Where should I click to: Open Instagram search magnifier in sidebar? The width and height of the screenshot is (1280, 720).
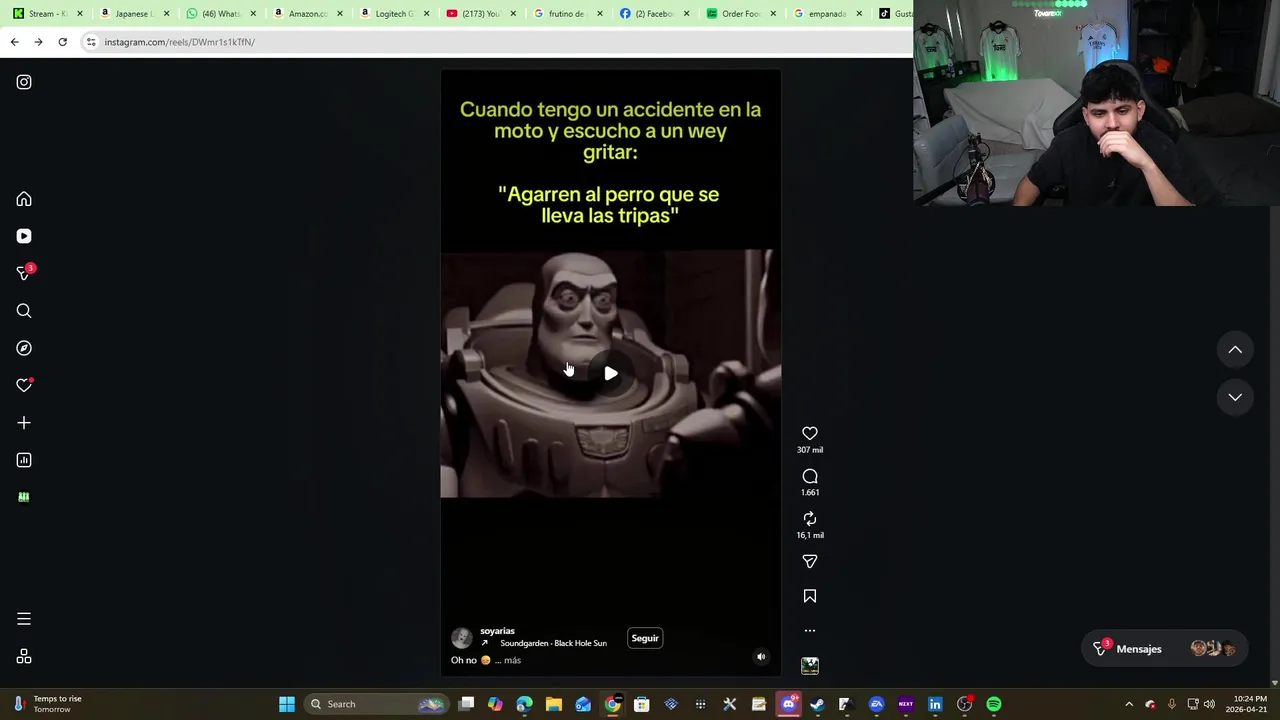pyautogui.click(x=24, y=311)
